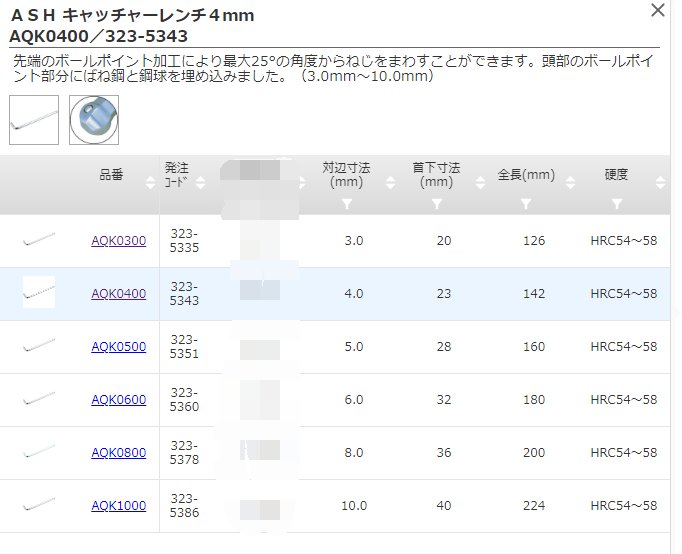This screenshot has height=554, width=682.
Task: Click wrench image in AQK1000 row
Action: pyautogui.click(x=39, y=506)
